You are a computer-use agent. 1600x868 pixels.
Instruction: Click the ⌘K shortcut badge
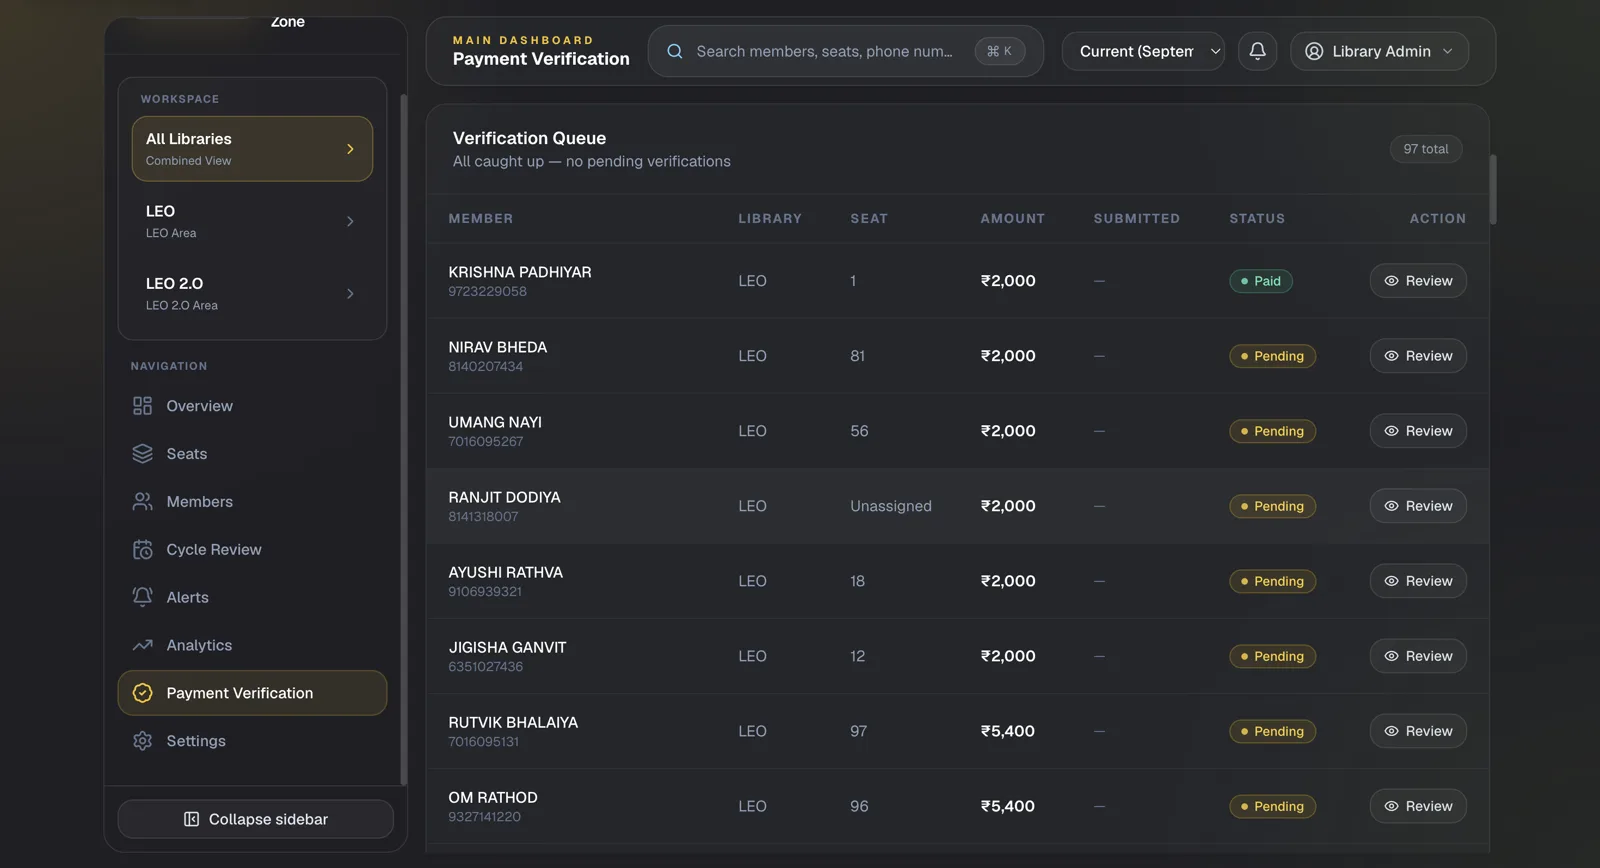tap(999, 51)
